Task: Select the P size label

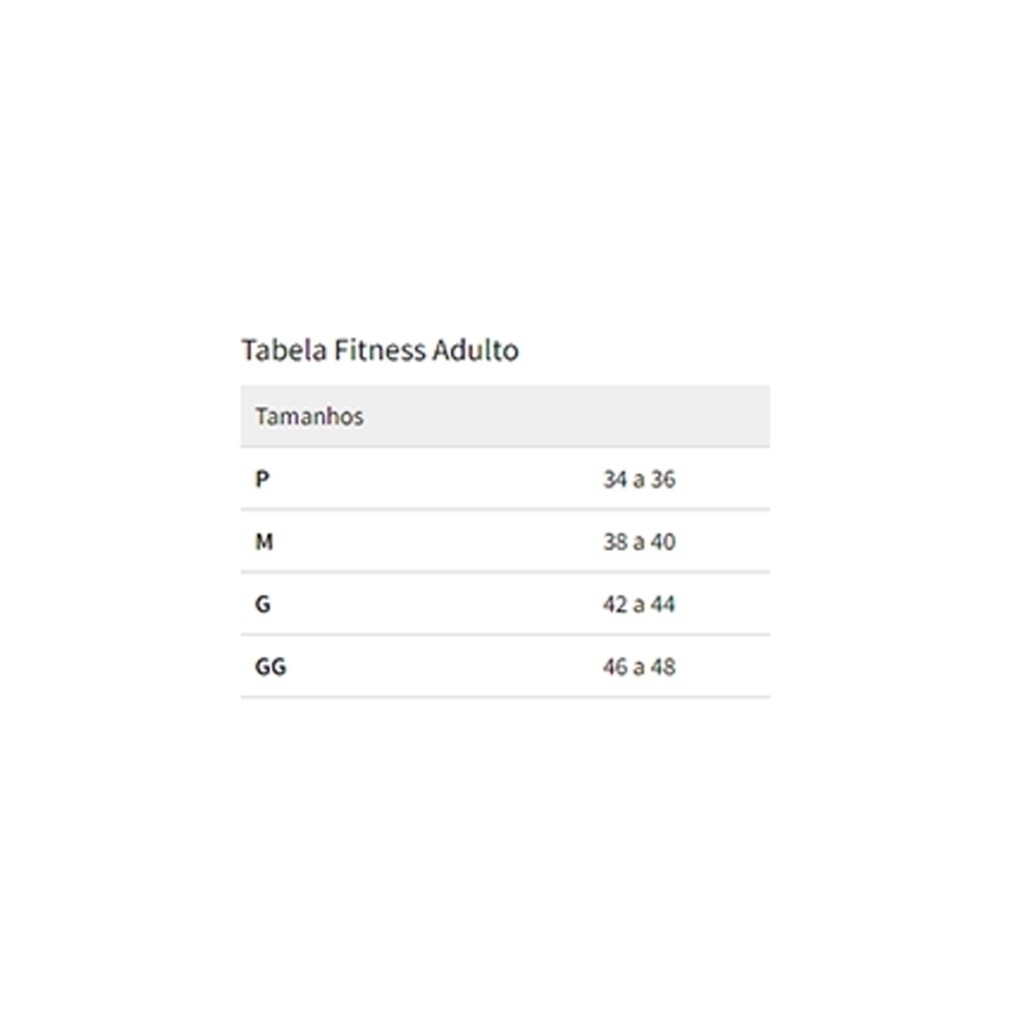Action: (262, 480)
